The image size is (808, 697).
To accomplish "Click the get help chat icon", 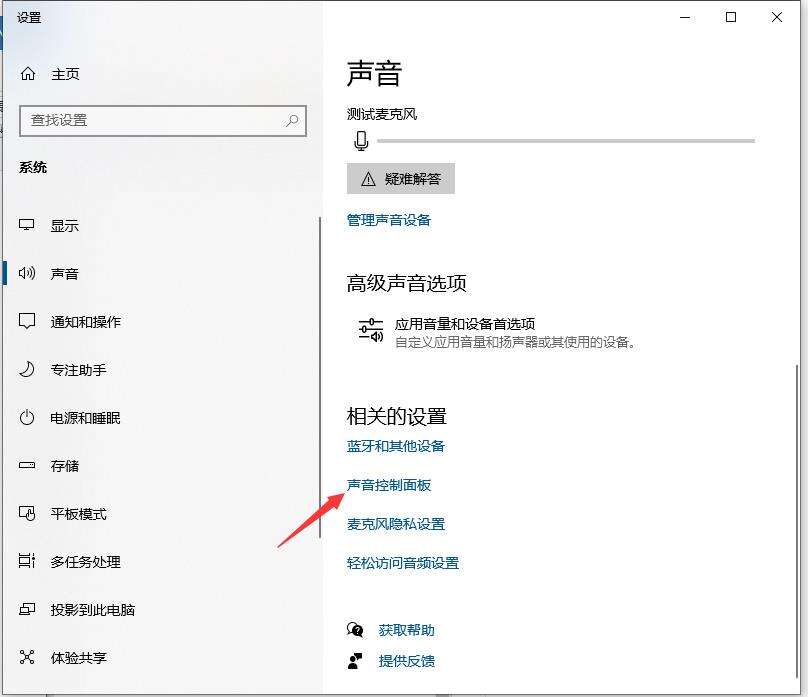I will click(x=355, y=630).
